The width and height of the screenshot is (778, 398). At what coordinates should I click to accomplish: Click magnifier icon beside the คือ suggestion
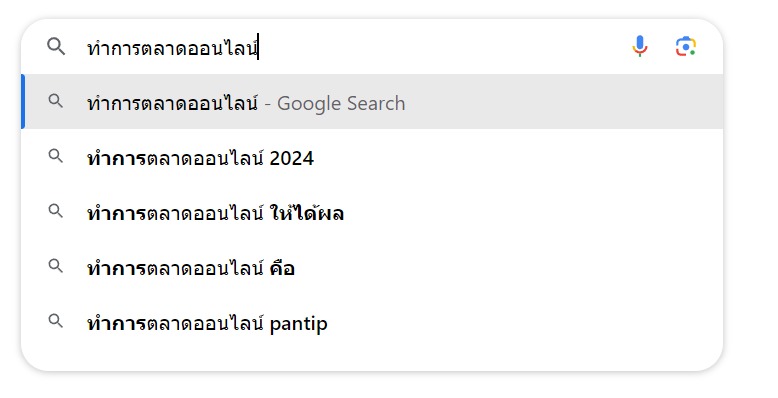point(56,266)
